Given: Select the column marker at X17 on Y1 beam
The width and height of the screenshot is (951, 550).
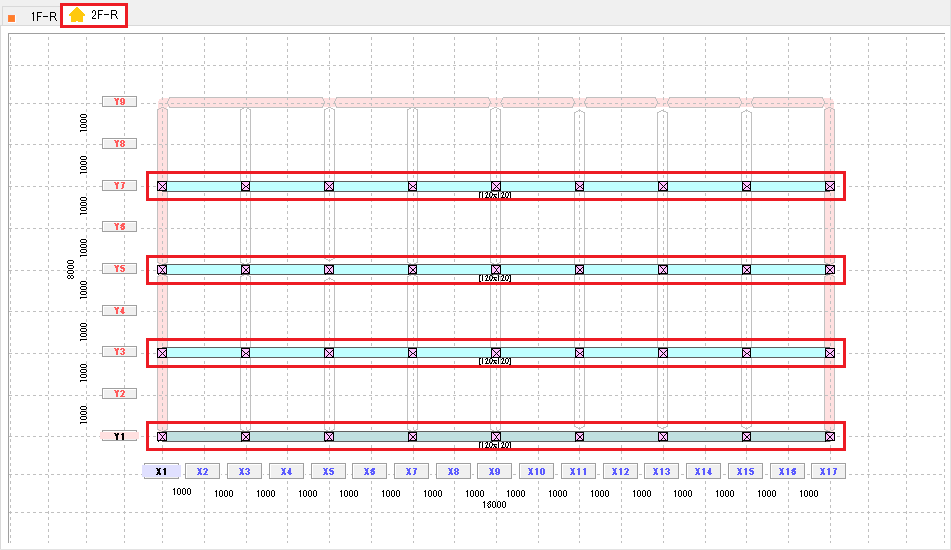Looking at the screenshot, I should coord(829,437).
